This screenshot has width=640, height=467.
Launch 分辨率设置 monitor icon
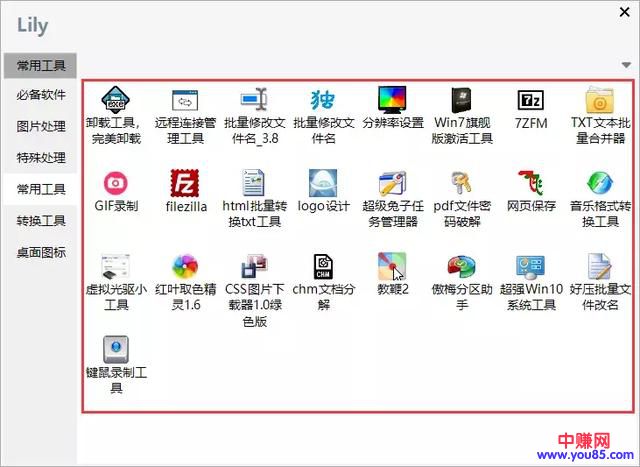coord(392,100)
